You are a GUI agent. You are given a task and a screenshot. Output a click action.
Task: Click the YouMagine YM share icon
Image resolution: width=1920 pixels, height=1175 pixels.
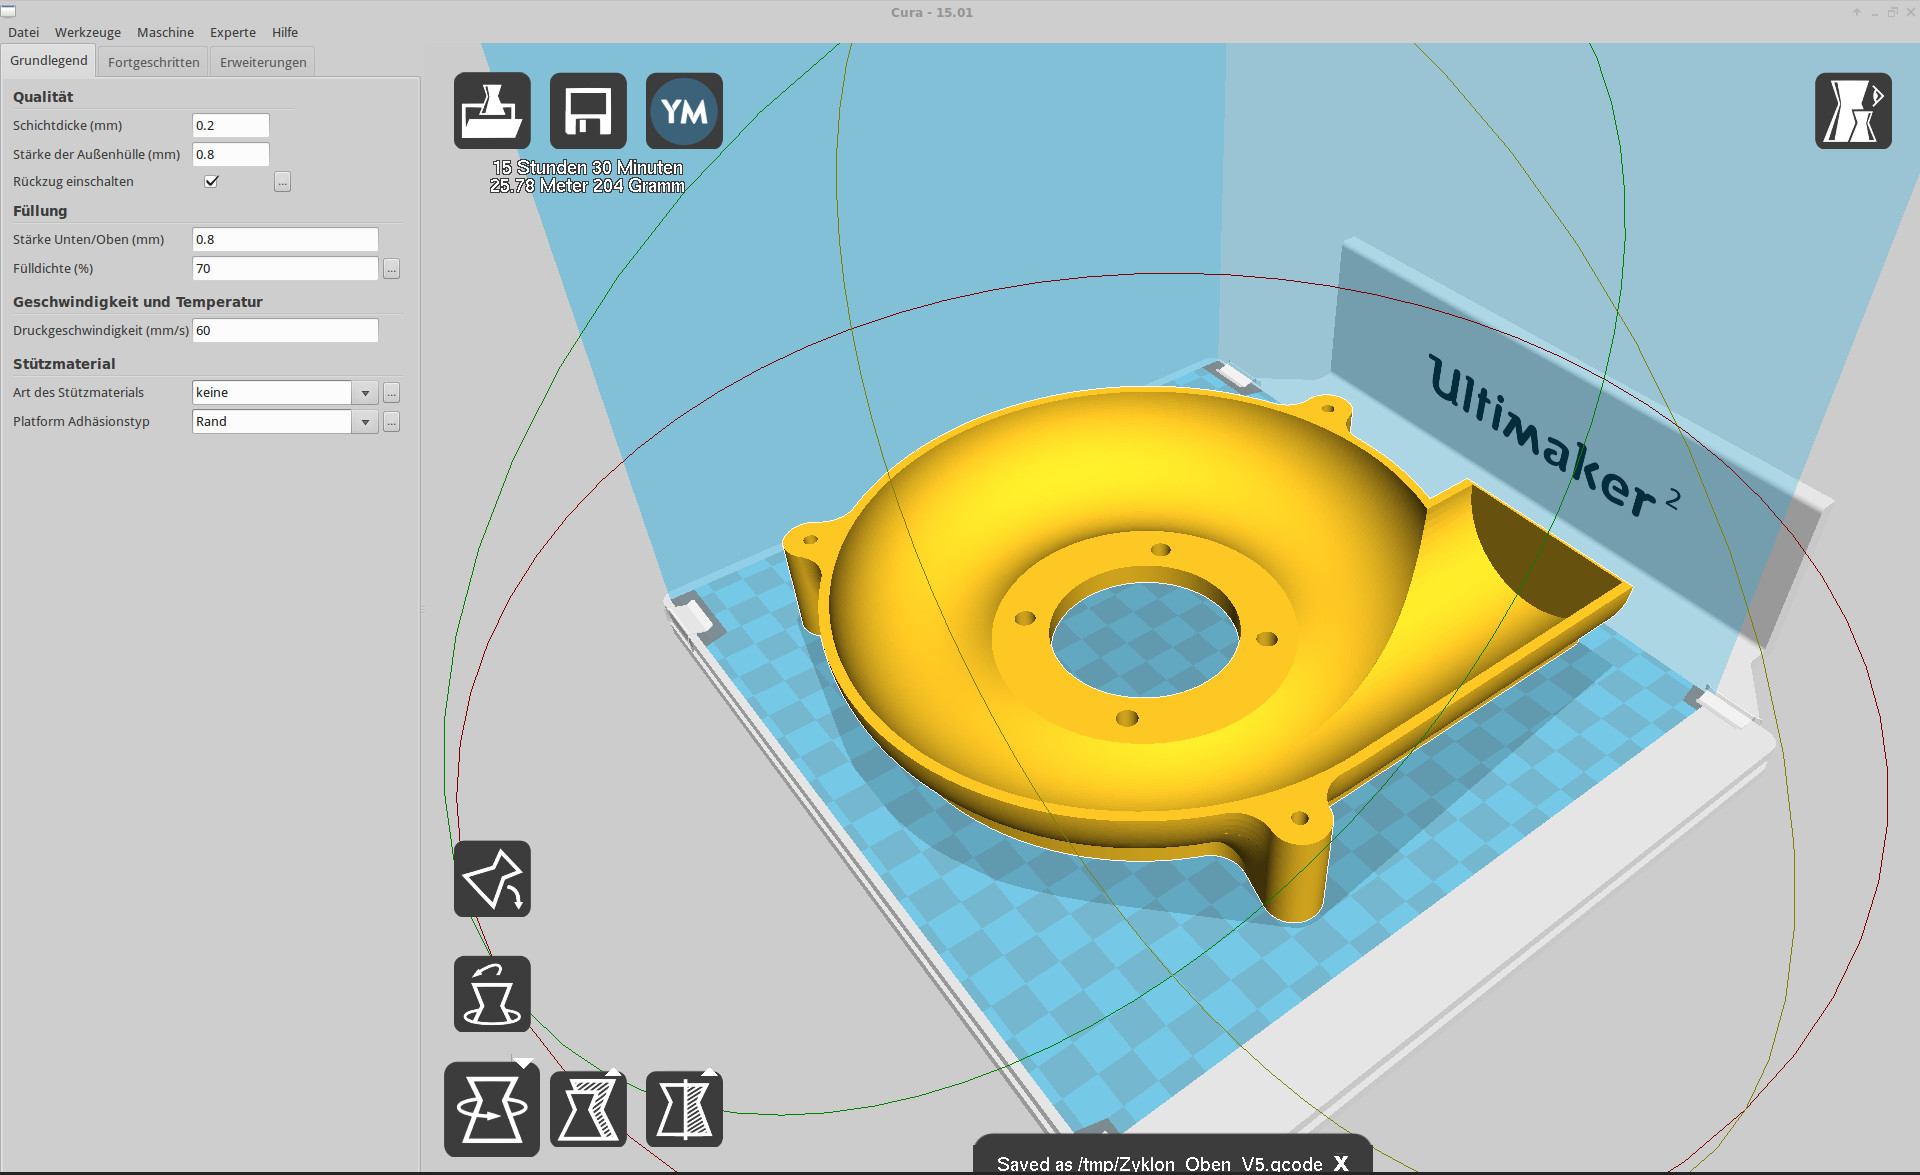[x=684, y=111]
